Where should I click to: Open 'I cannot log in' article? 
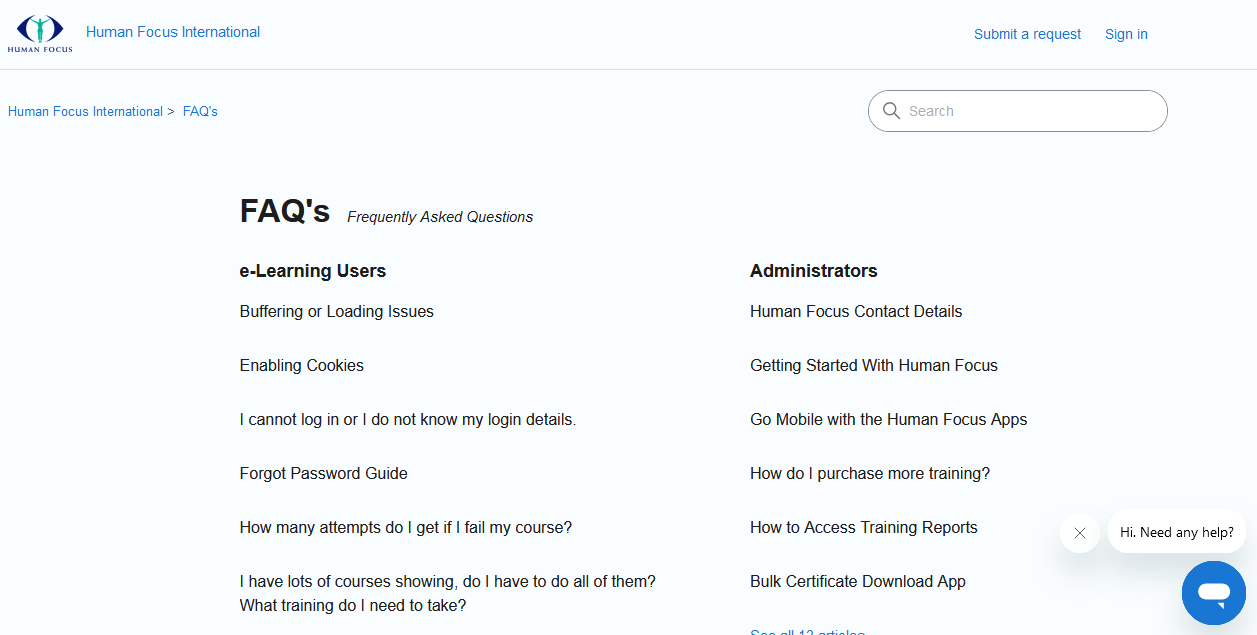pos(408,420)
